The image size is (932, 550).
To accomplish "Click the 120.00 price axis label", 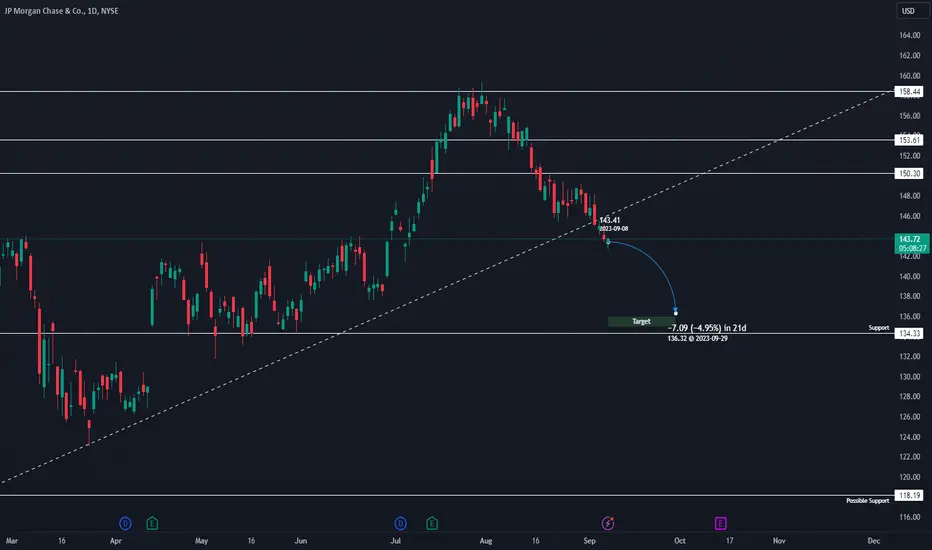I will point(909,477).
